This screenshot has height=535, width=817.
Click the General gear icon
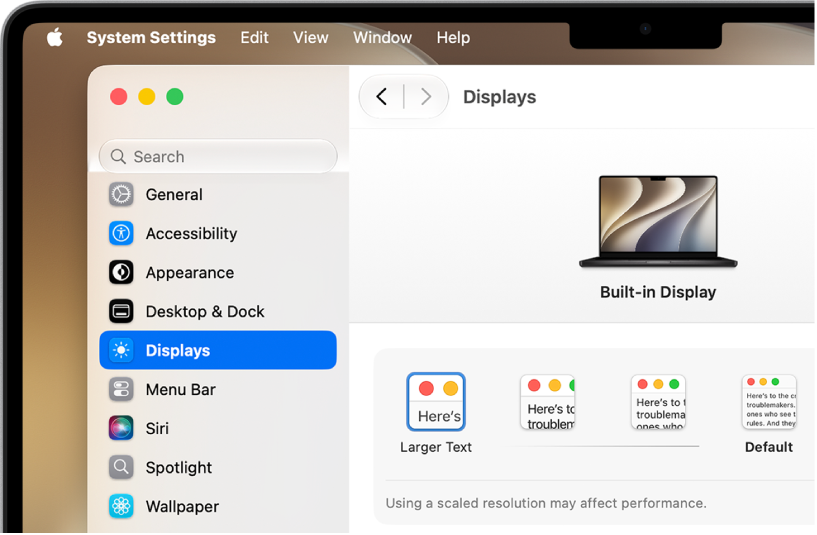pos(121,194)
